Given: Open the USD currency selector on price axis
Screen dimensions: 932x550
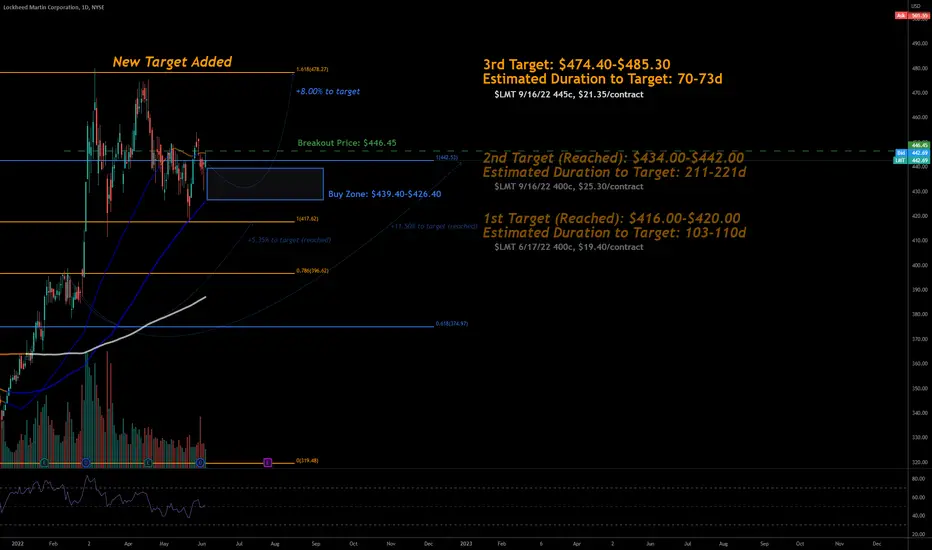Looking at the screenshot, I should pyautogui.click(x=915, y=6).
